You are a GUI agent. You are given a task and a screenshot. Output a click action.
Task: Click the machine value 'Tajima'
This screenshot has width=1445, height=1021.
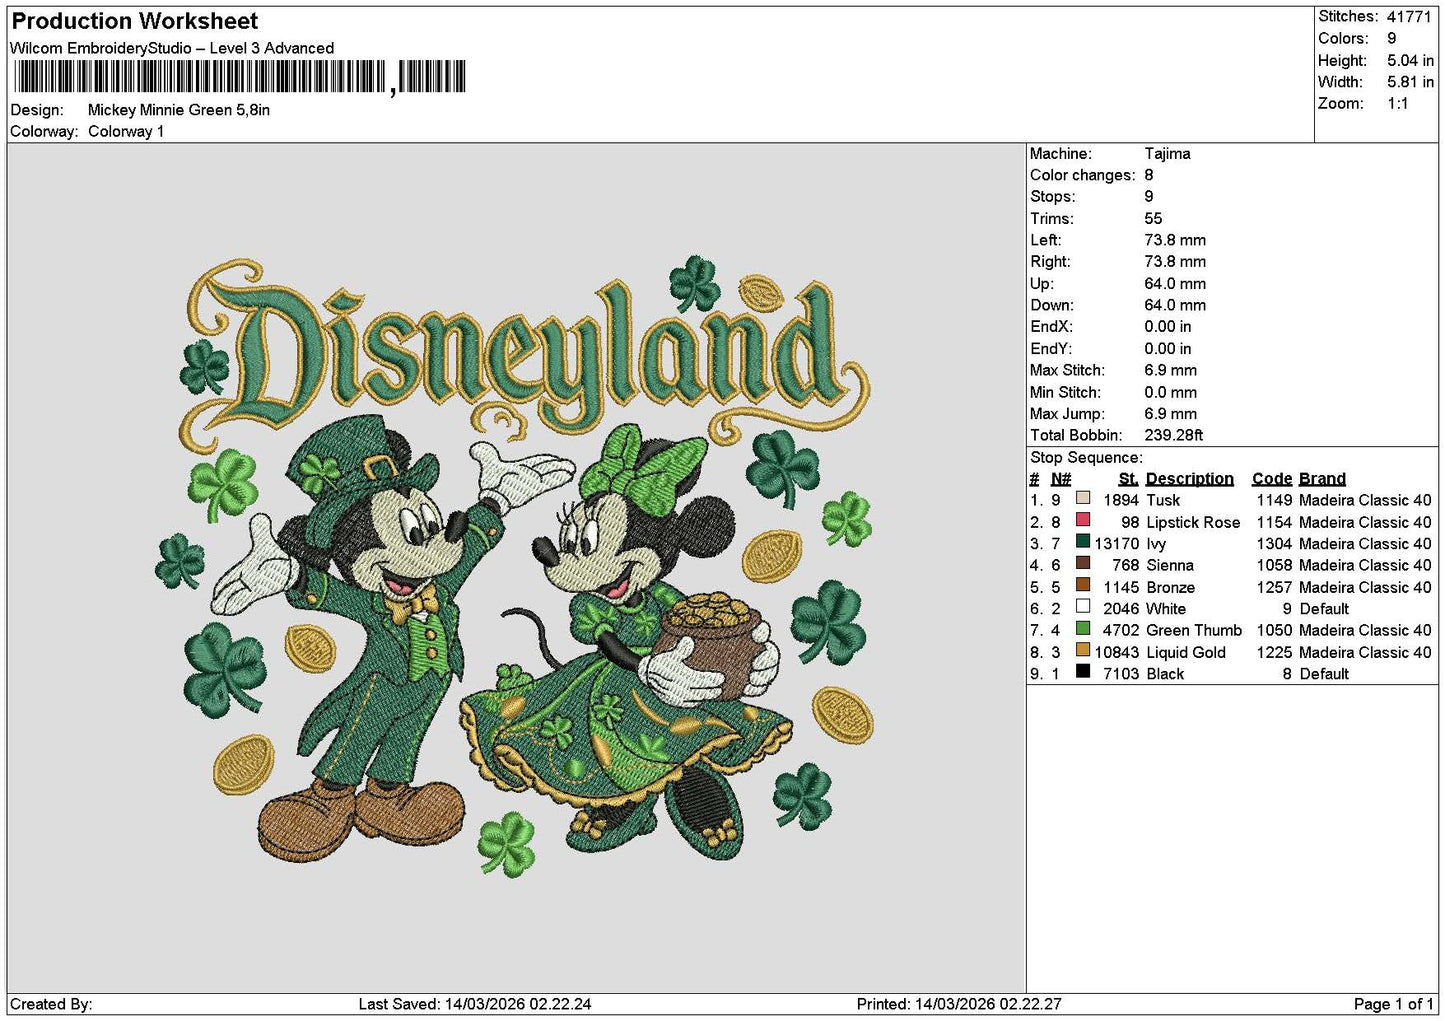point(1167,153)
